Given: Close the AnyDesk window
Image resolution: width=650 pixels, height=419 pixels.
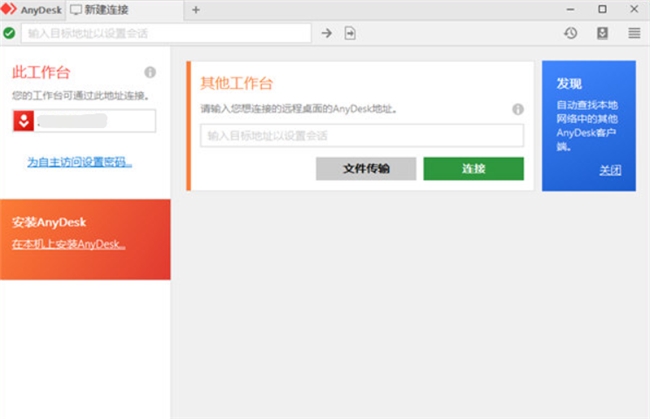Looking at the screenshot, I should [634, 9].
